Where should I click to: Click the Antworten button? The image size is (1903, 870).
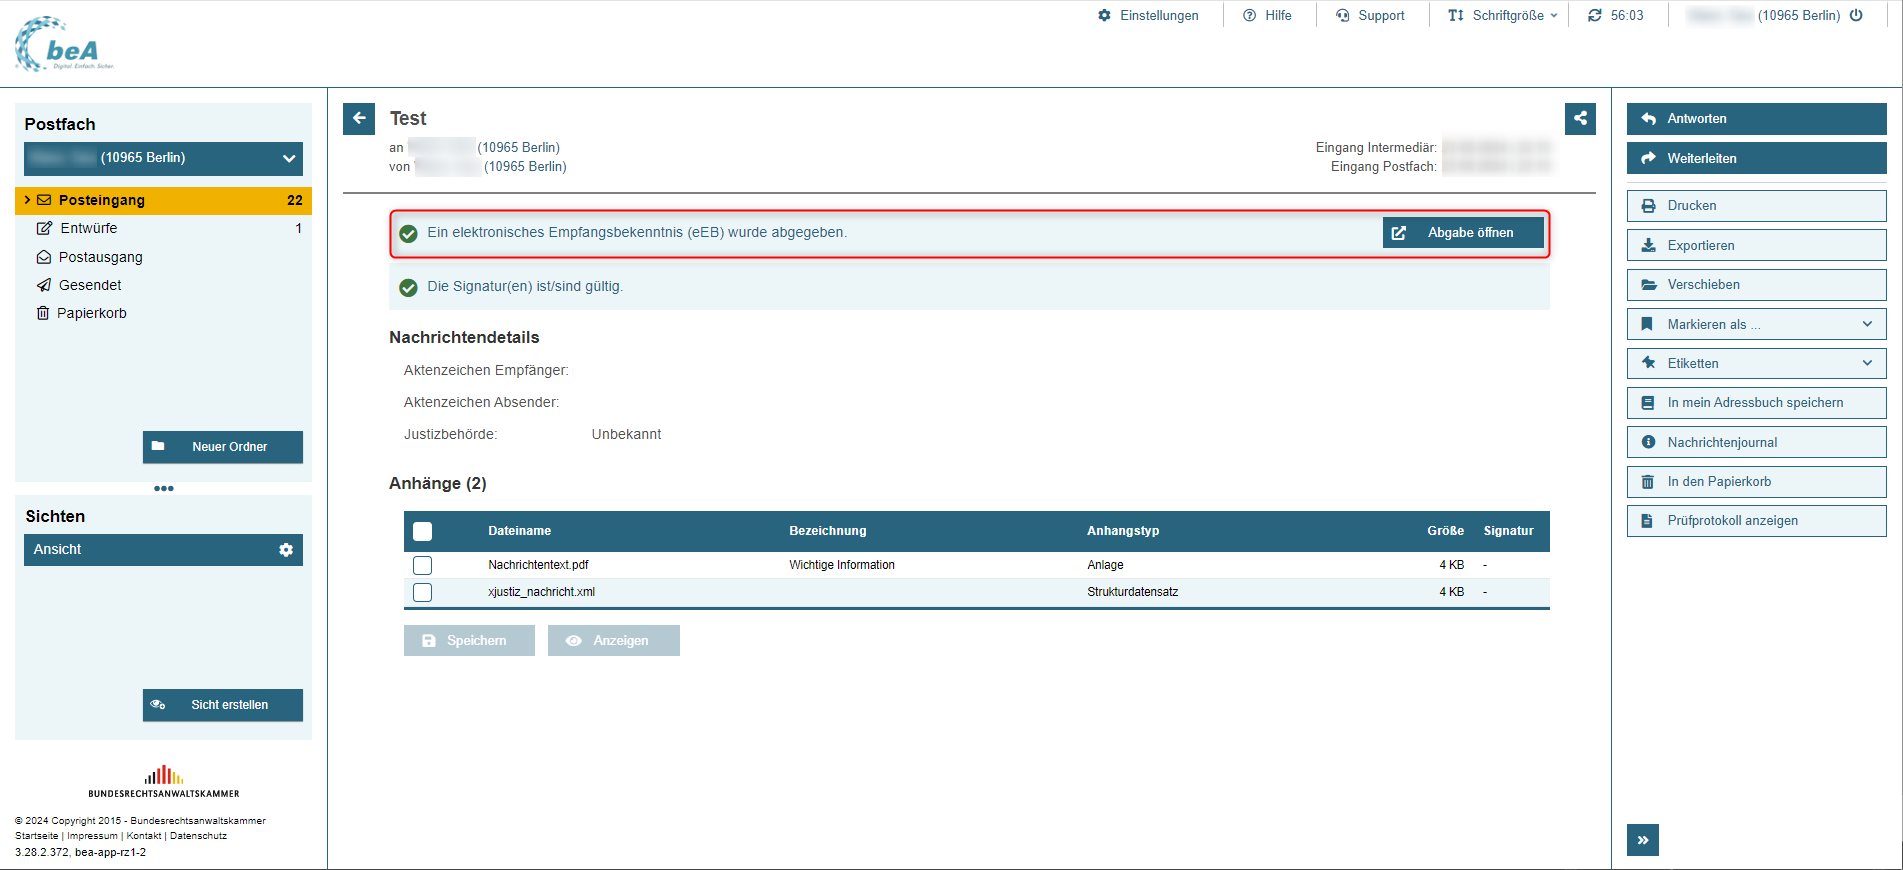pyautogui.click(x=1756, y=119)
